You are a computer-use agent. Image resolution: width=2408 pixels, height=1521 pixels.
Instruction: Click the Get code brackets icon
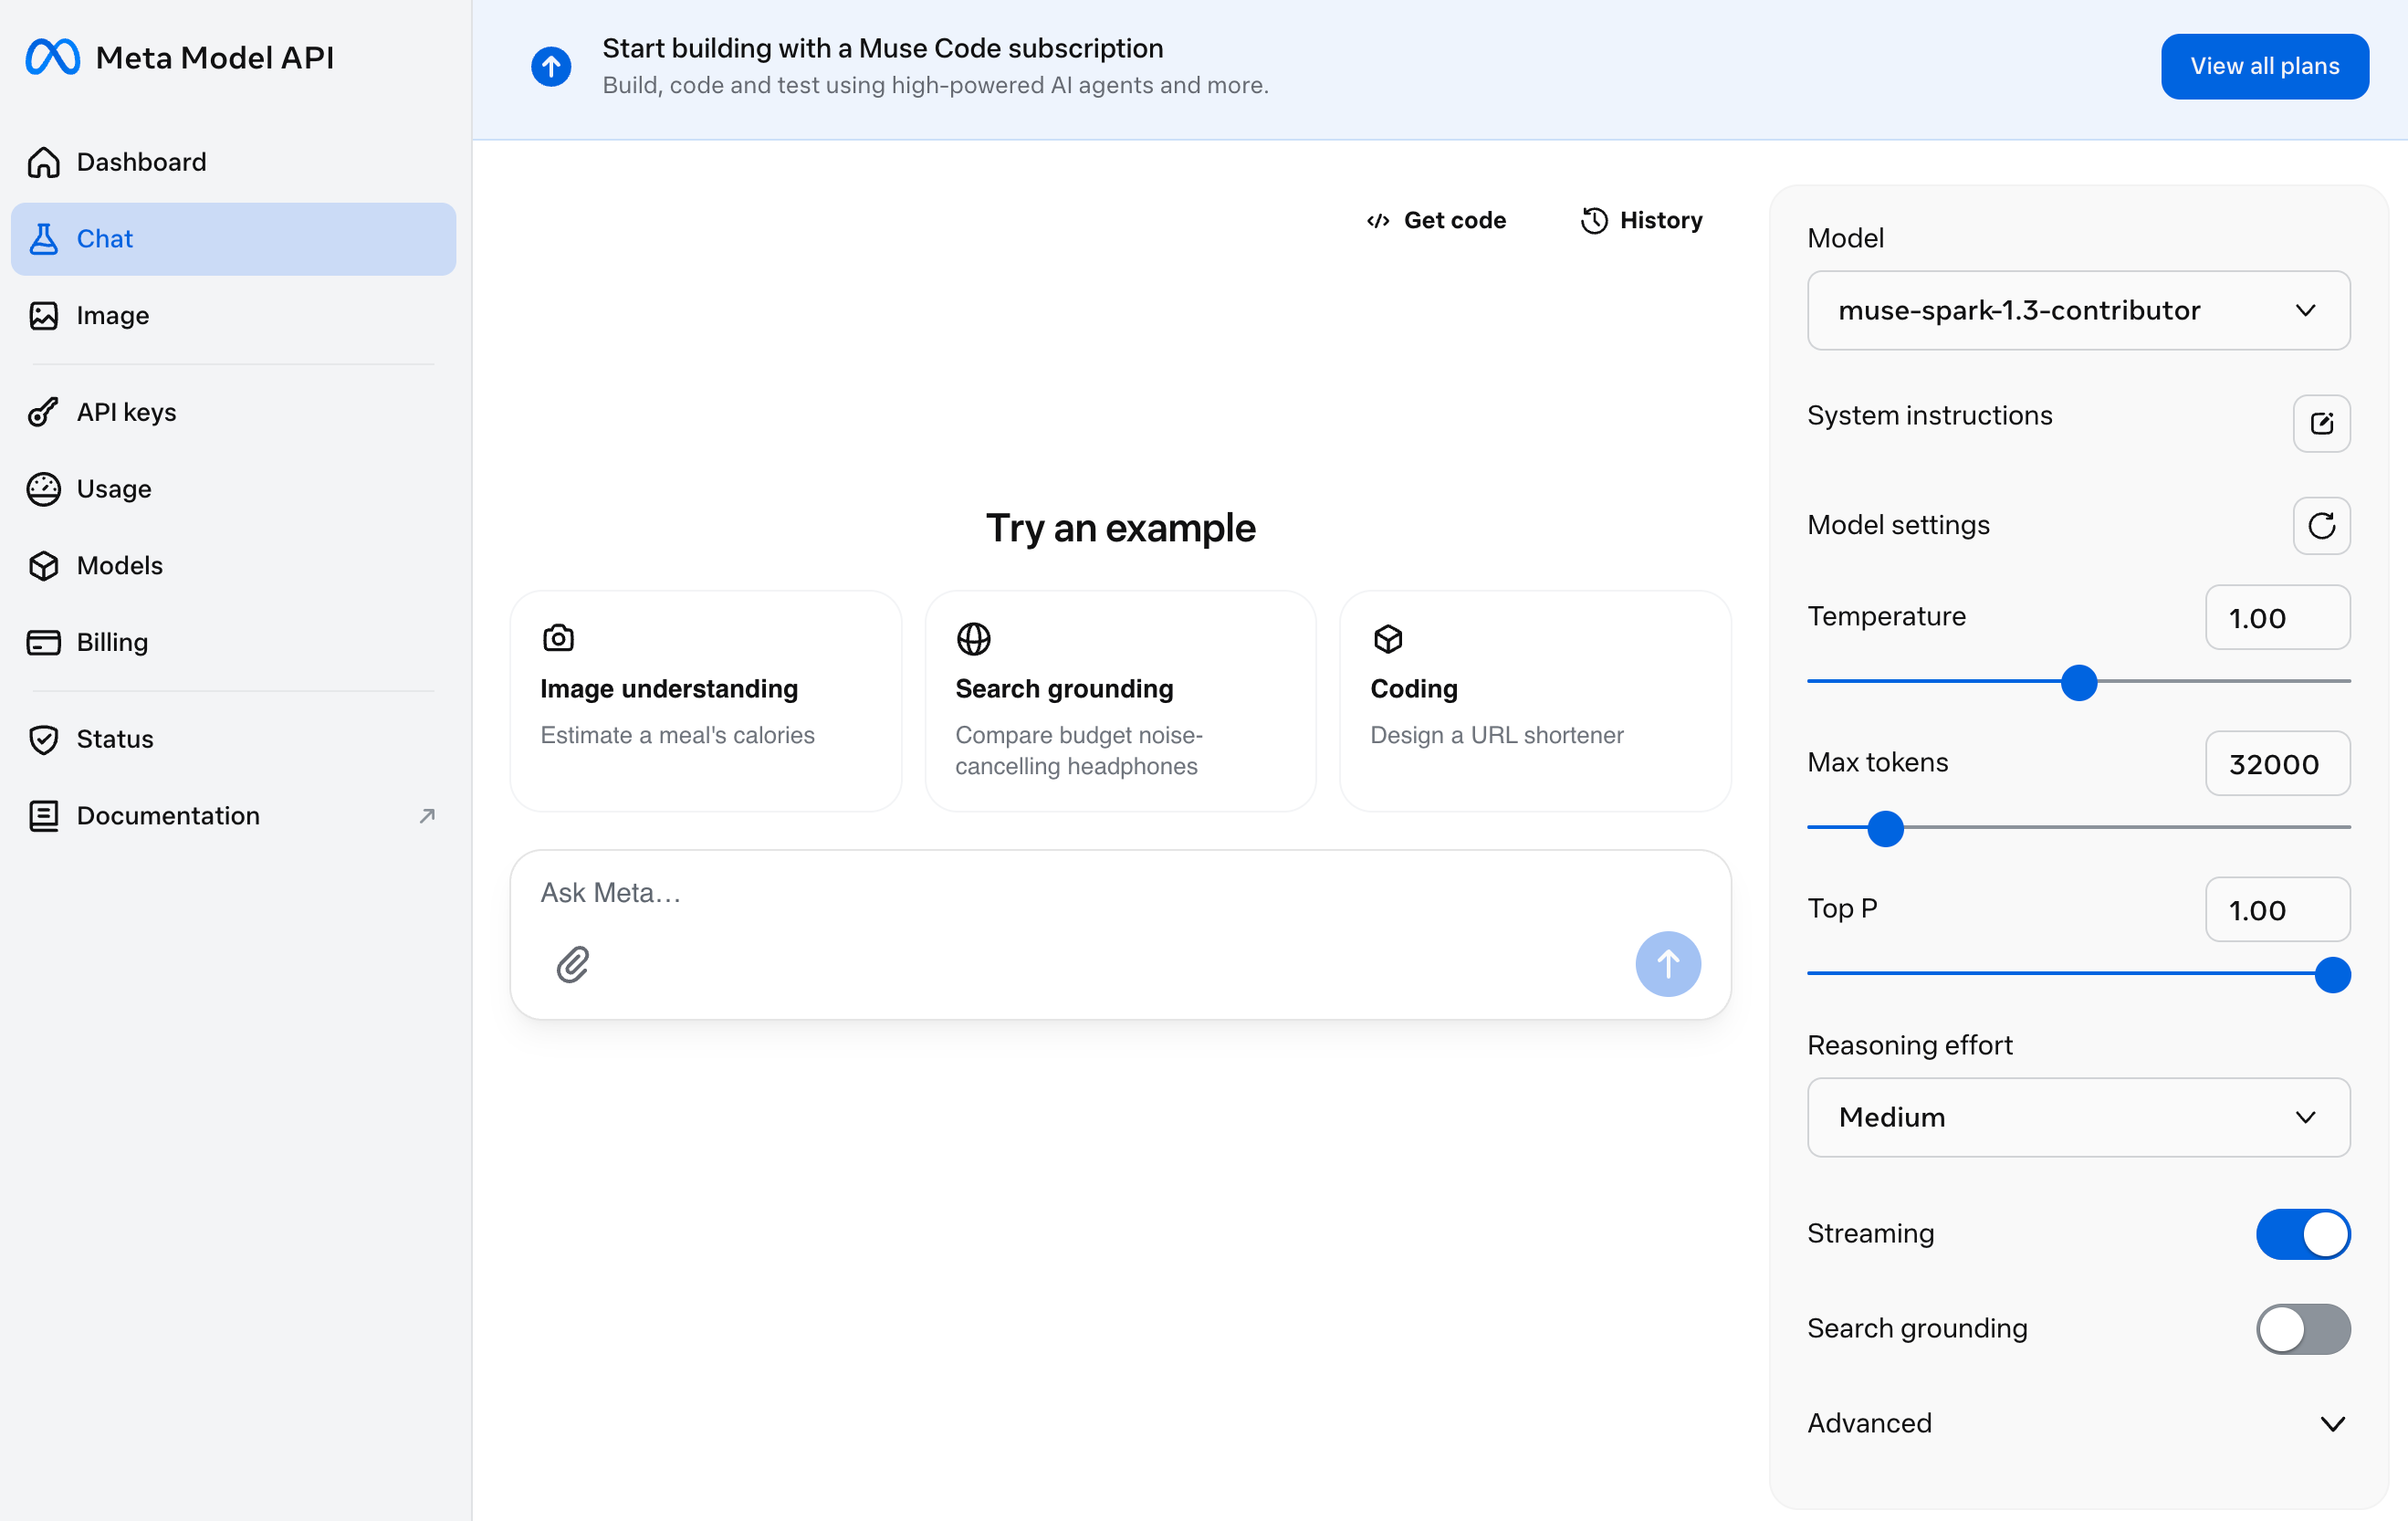(1378, 221)
